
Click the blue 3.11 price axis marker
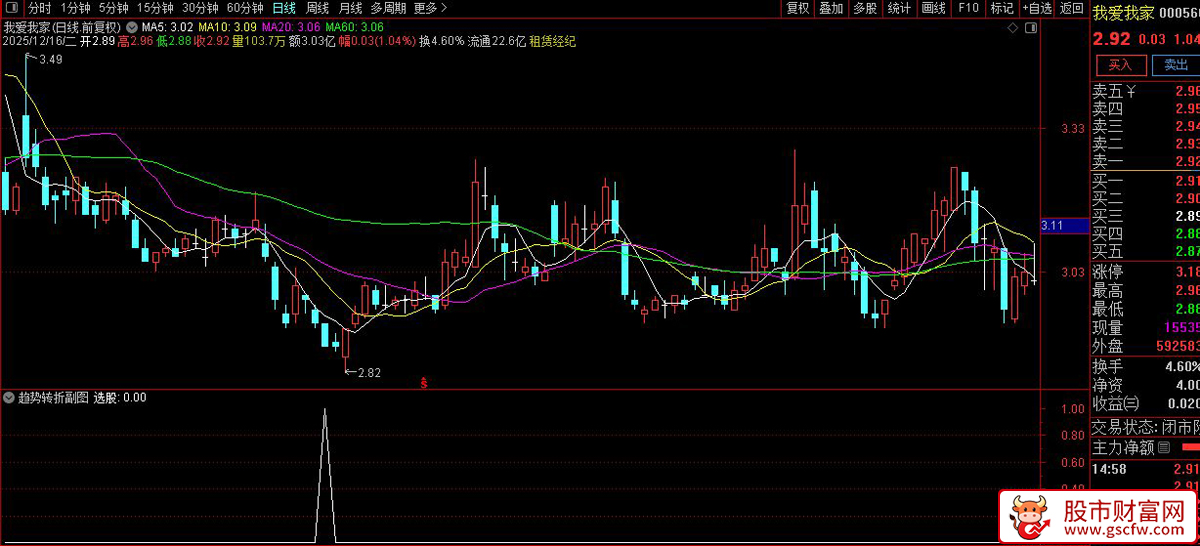1057,226
